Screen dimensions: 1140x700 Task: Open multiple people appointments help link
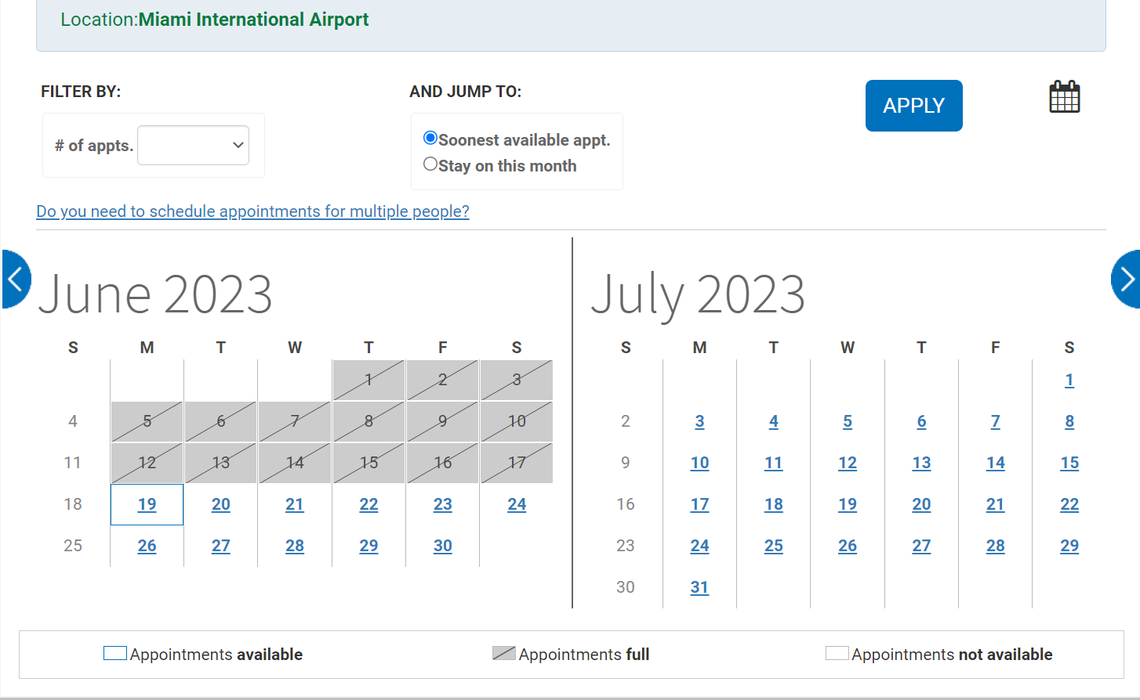[x=252, y=211]
